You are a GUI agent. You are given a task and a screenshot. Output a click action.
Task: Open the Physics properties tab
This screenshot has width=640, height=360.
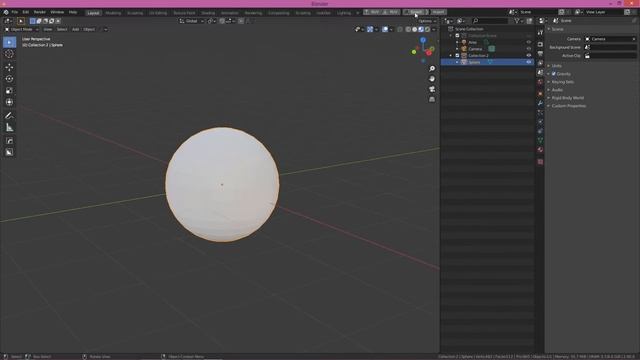click(x=540, y=122)
